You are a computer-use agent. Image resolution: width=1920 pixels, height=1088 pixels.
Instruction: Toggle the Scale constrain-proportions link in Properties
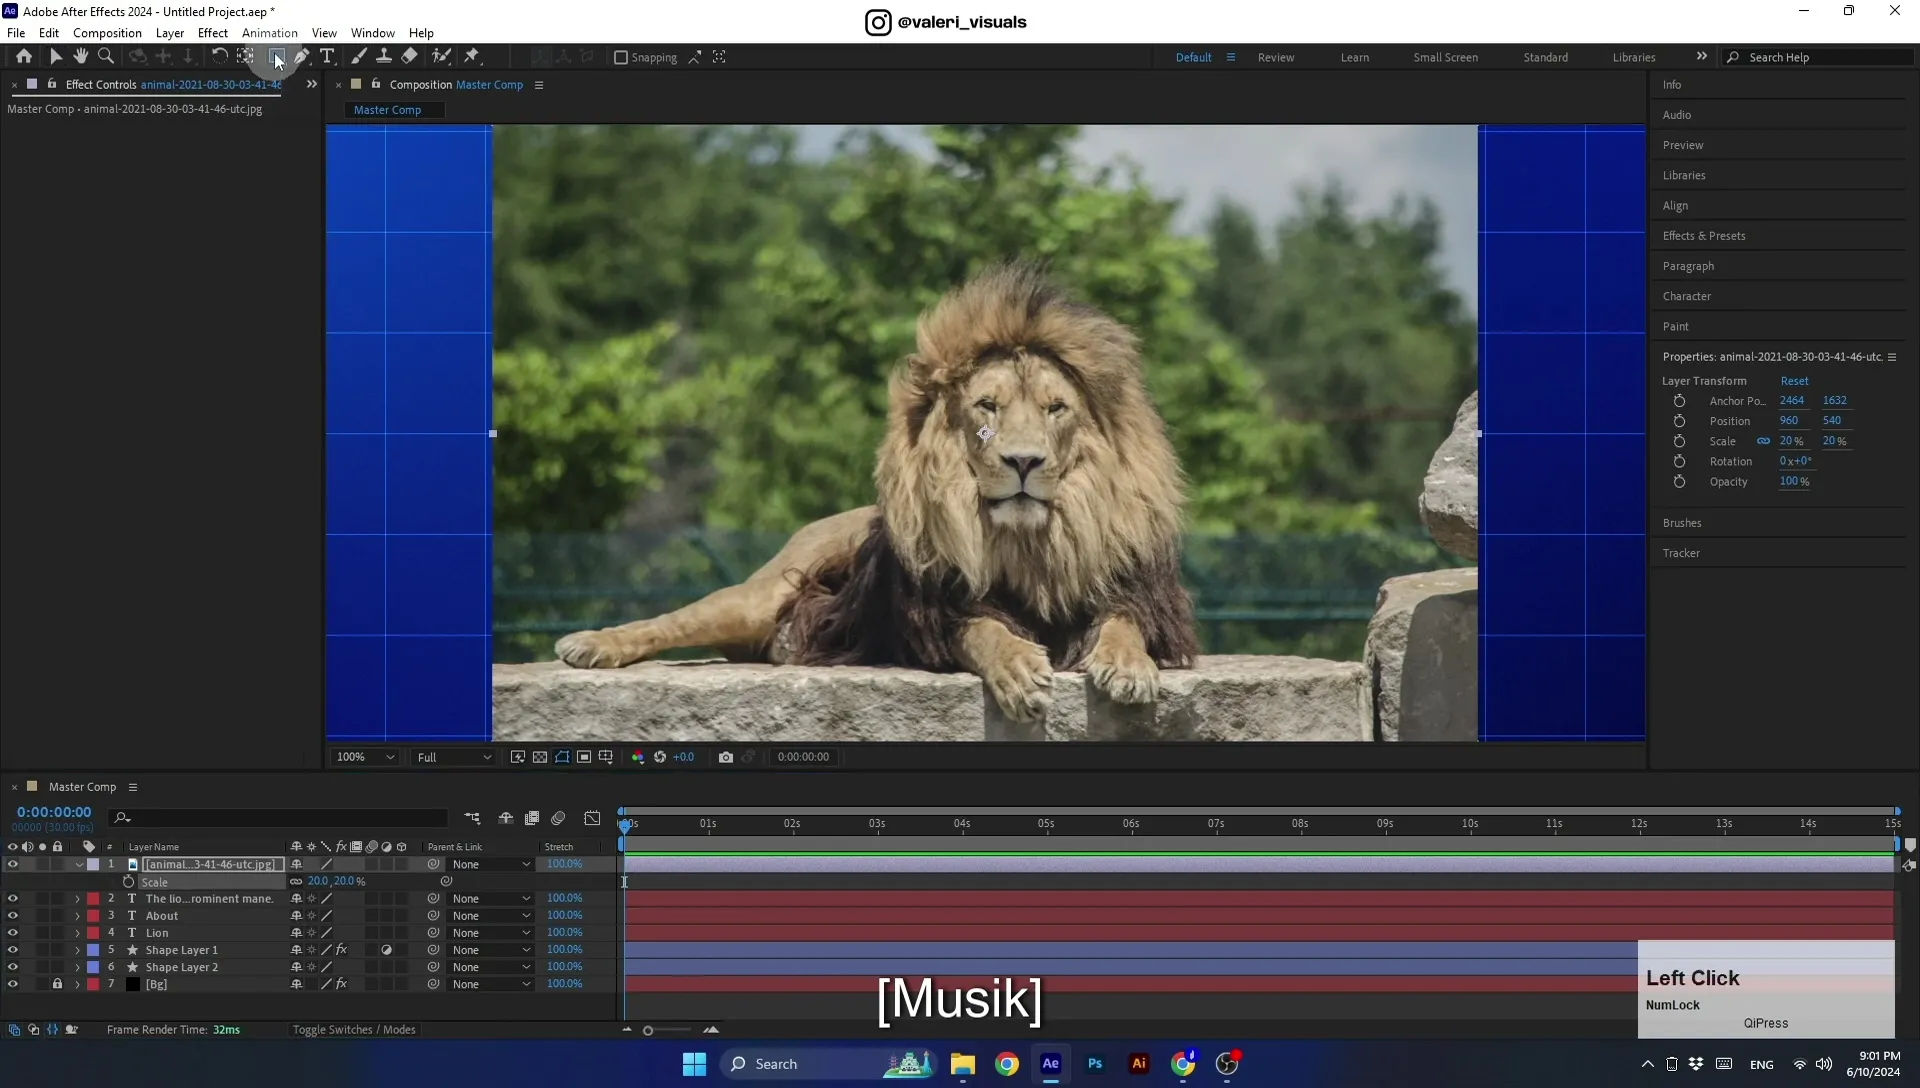pos(1763,441)
